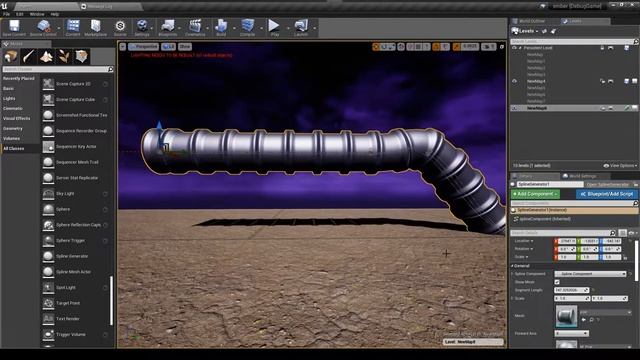Image resolution: width=640 pixels, height=360 pixels.
Task: Toggle visibility eye of NewMap4 level
Action: (514, 81)
